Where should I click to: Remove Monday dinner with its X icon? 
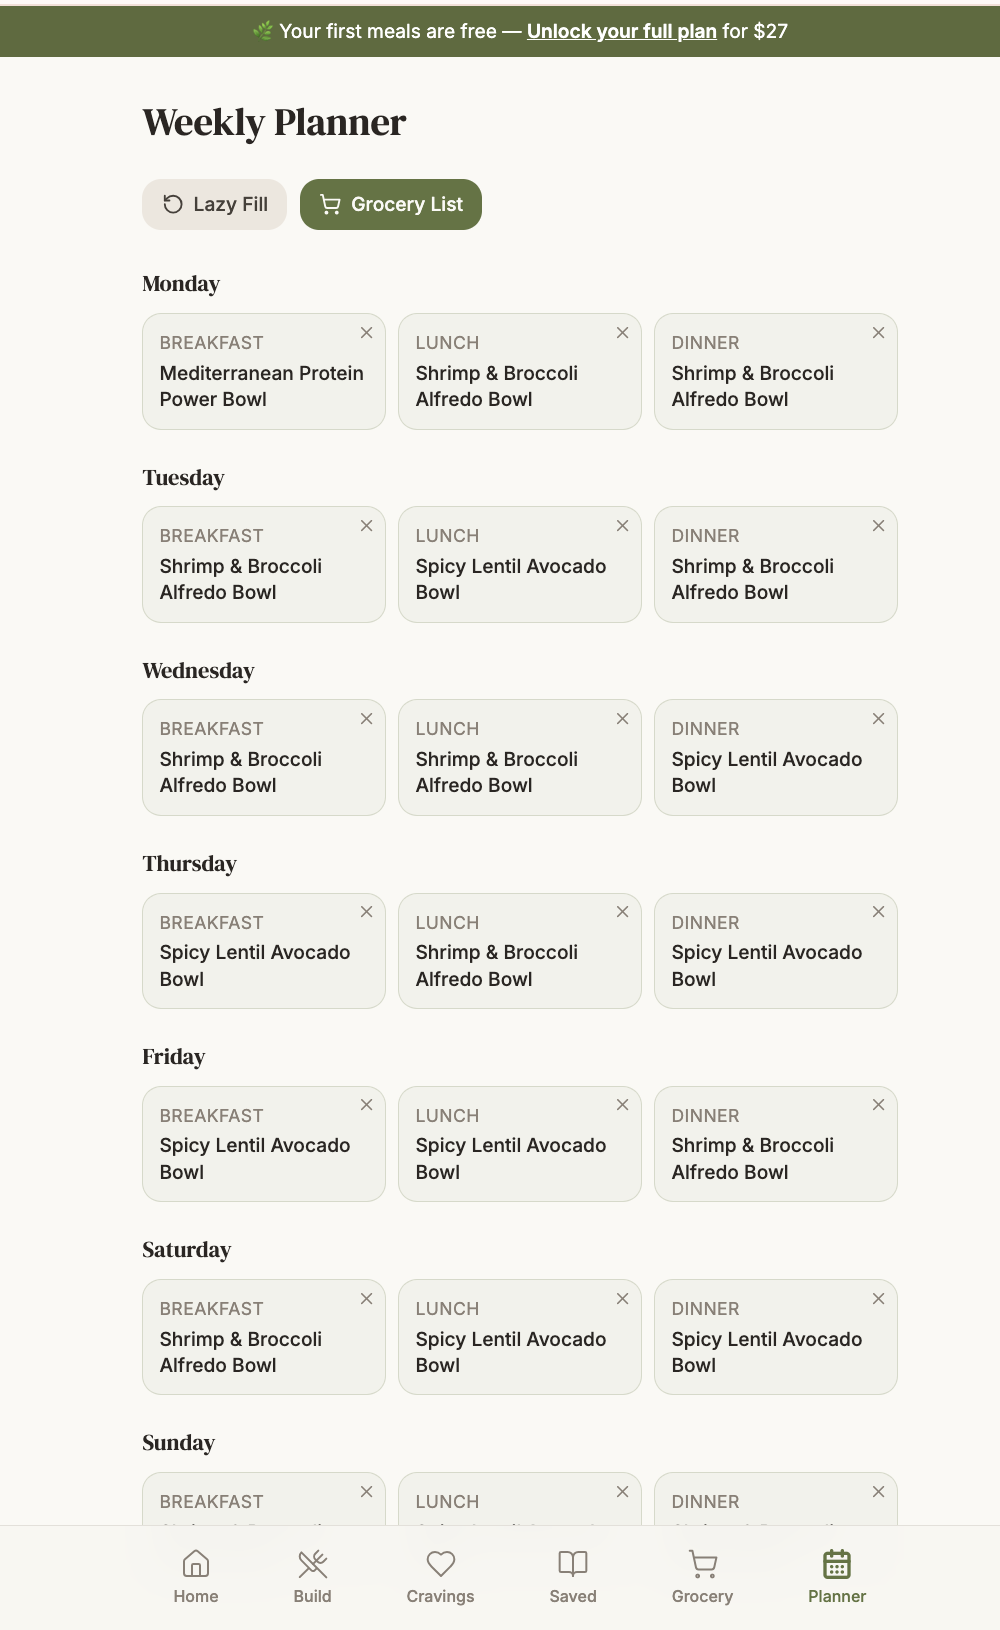(x=879, y=333)
